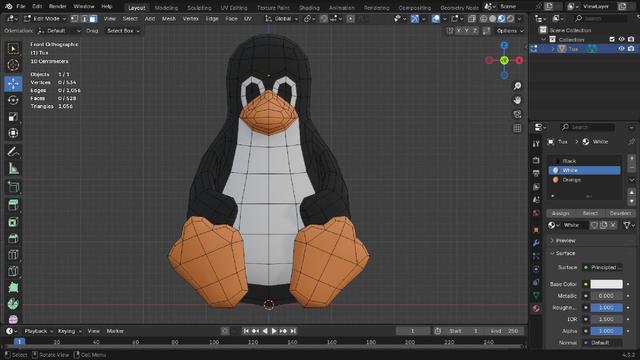Open Output properties tab
Viewport: 640px width, 360px height.
[536, 173]
